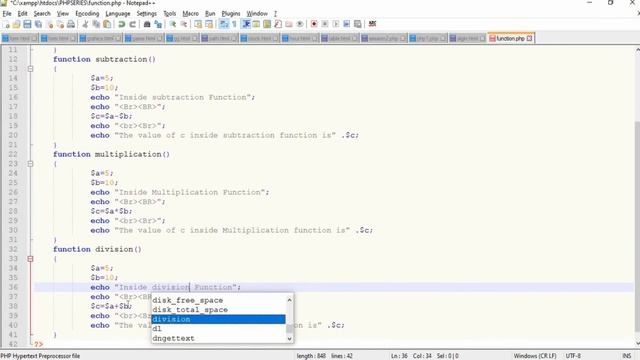The height and width of the screenshot is (360, 640).
Task: Click the Print toolbar icon
Action: tap(71, 24)
